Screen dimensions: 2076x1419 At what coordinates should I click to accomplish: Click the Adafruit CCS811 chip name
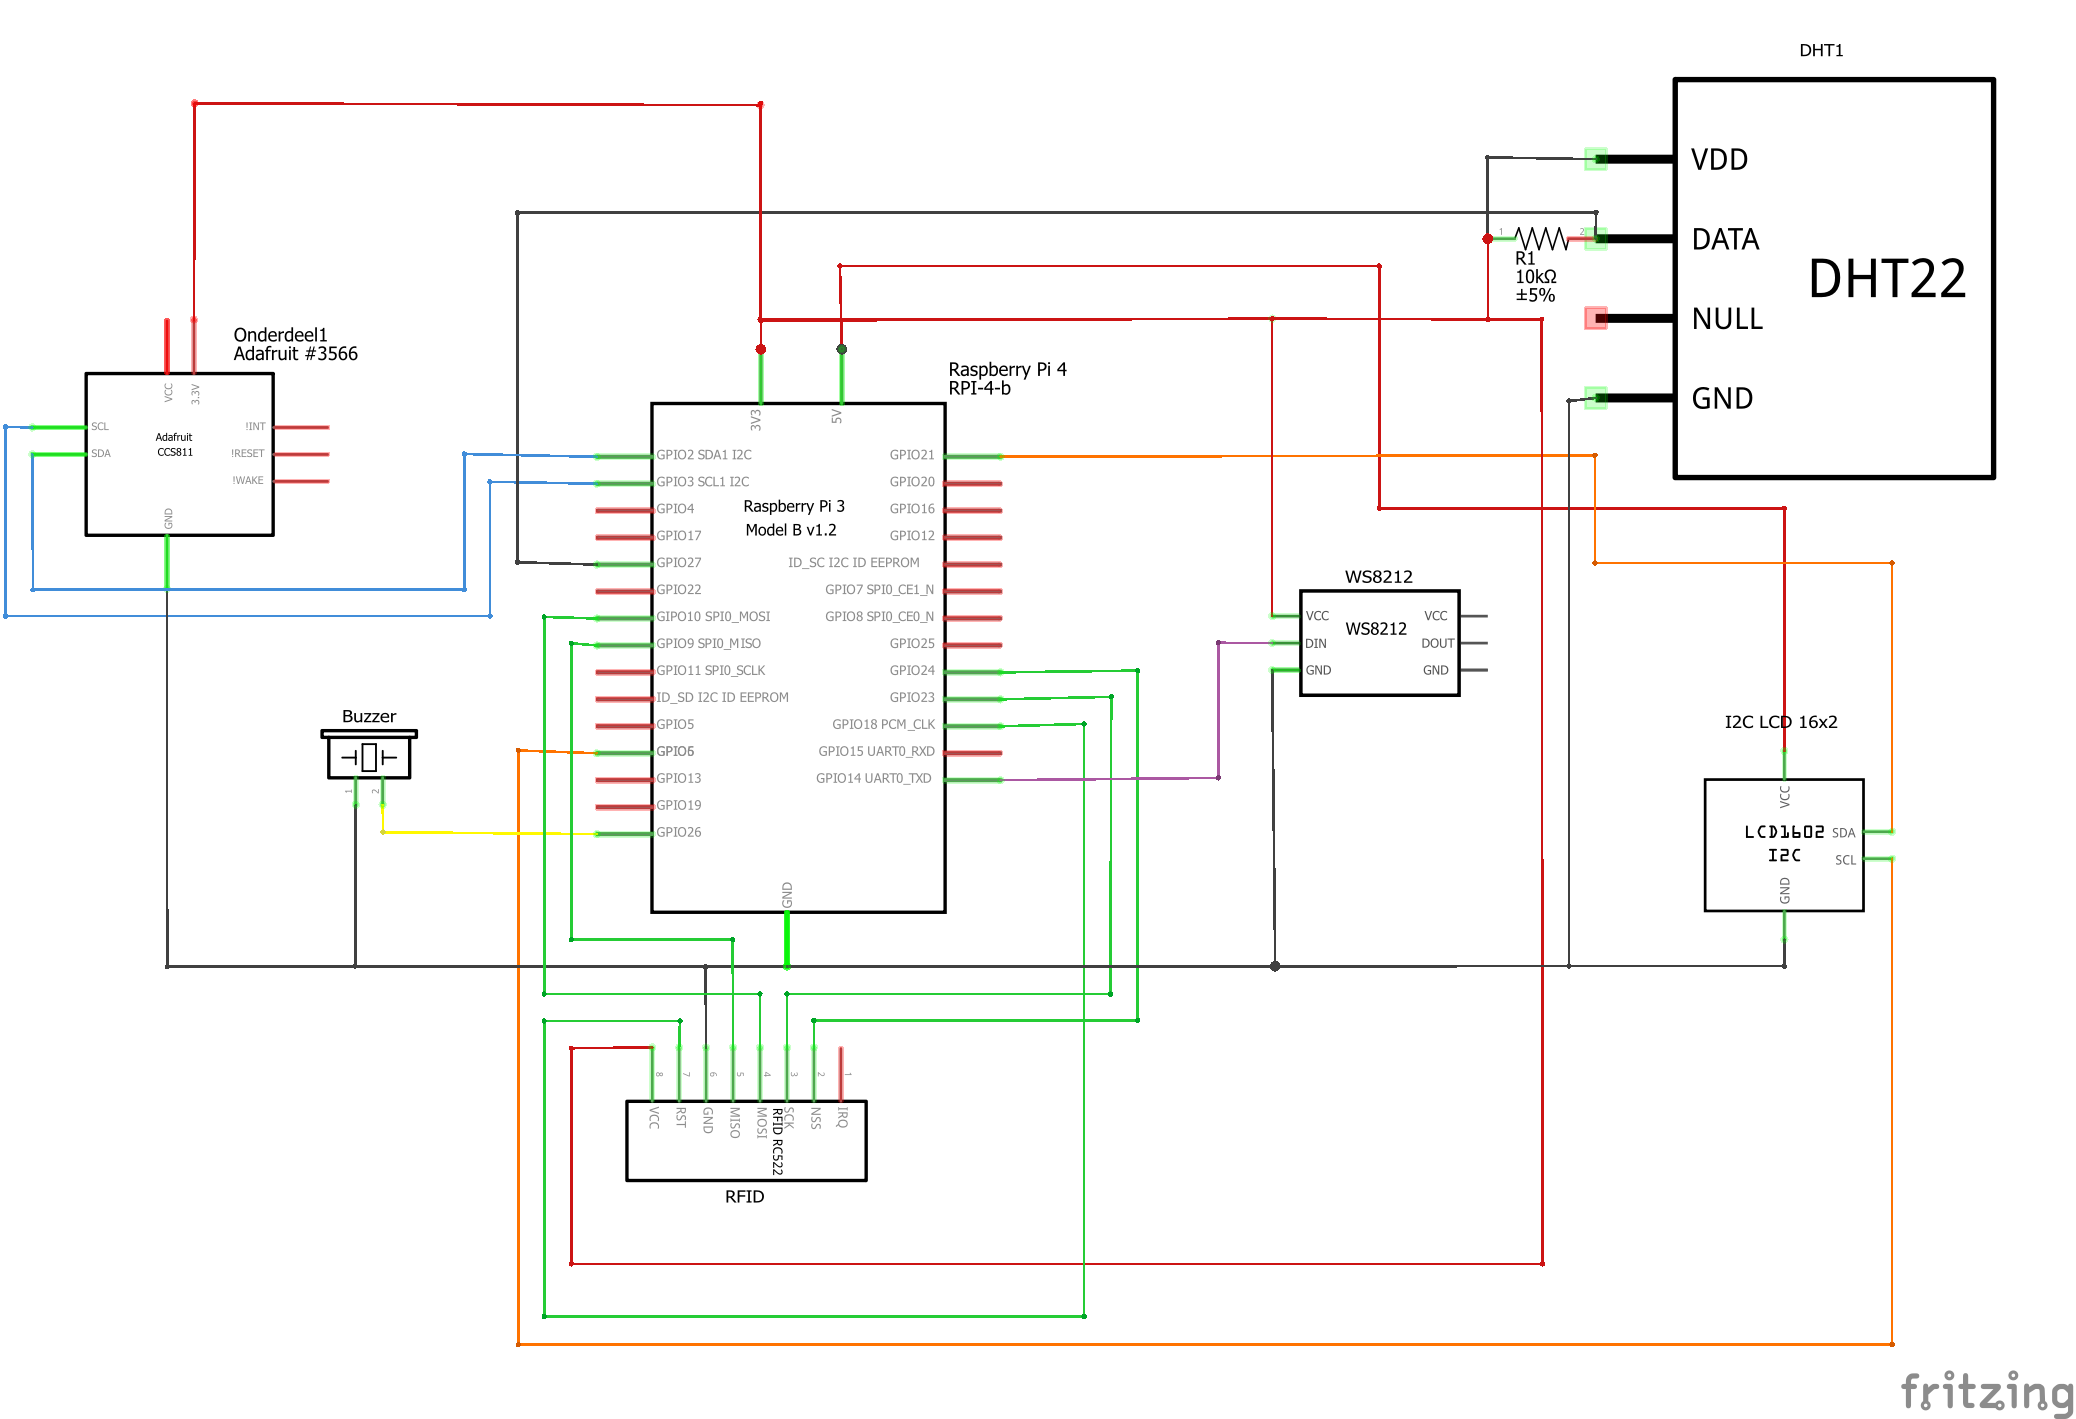174,444
